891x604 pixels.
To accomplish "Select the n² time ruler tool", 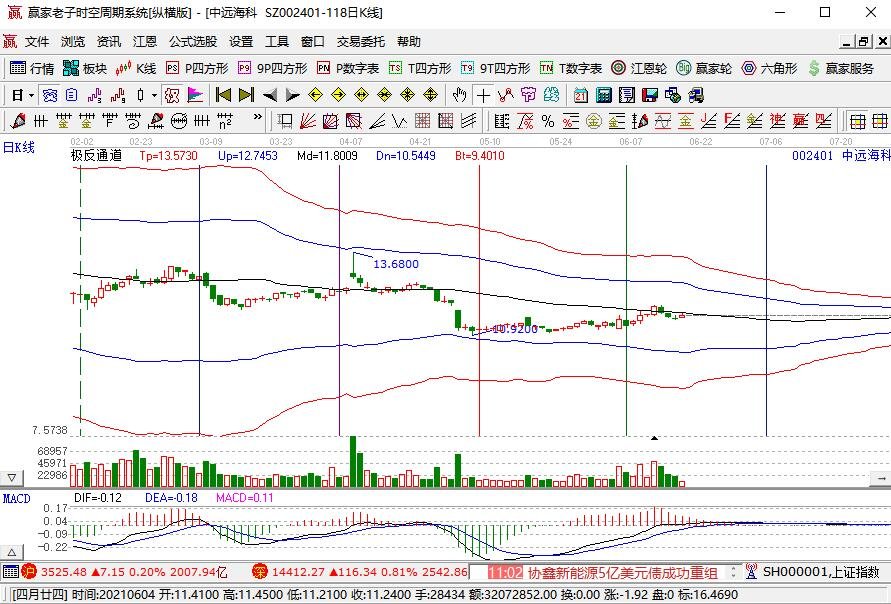I will coord(224,121).
